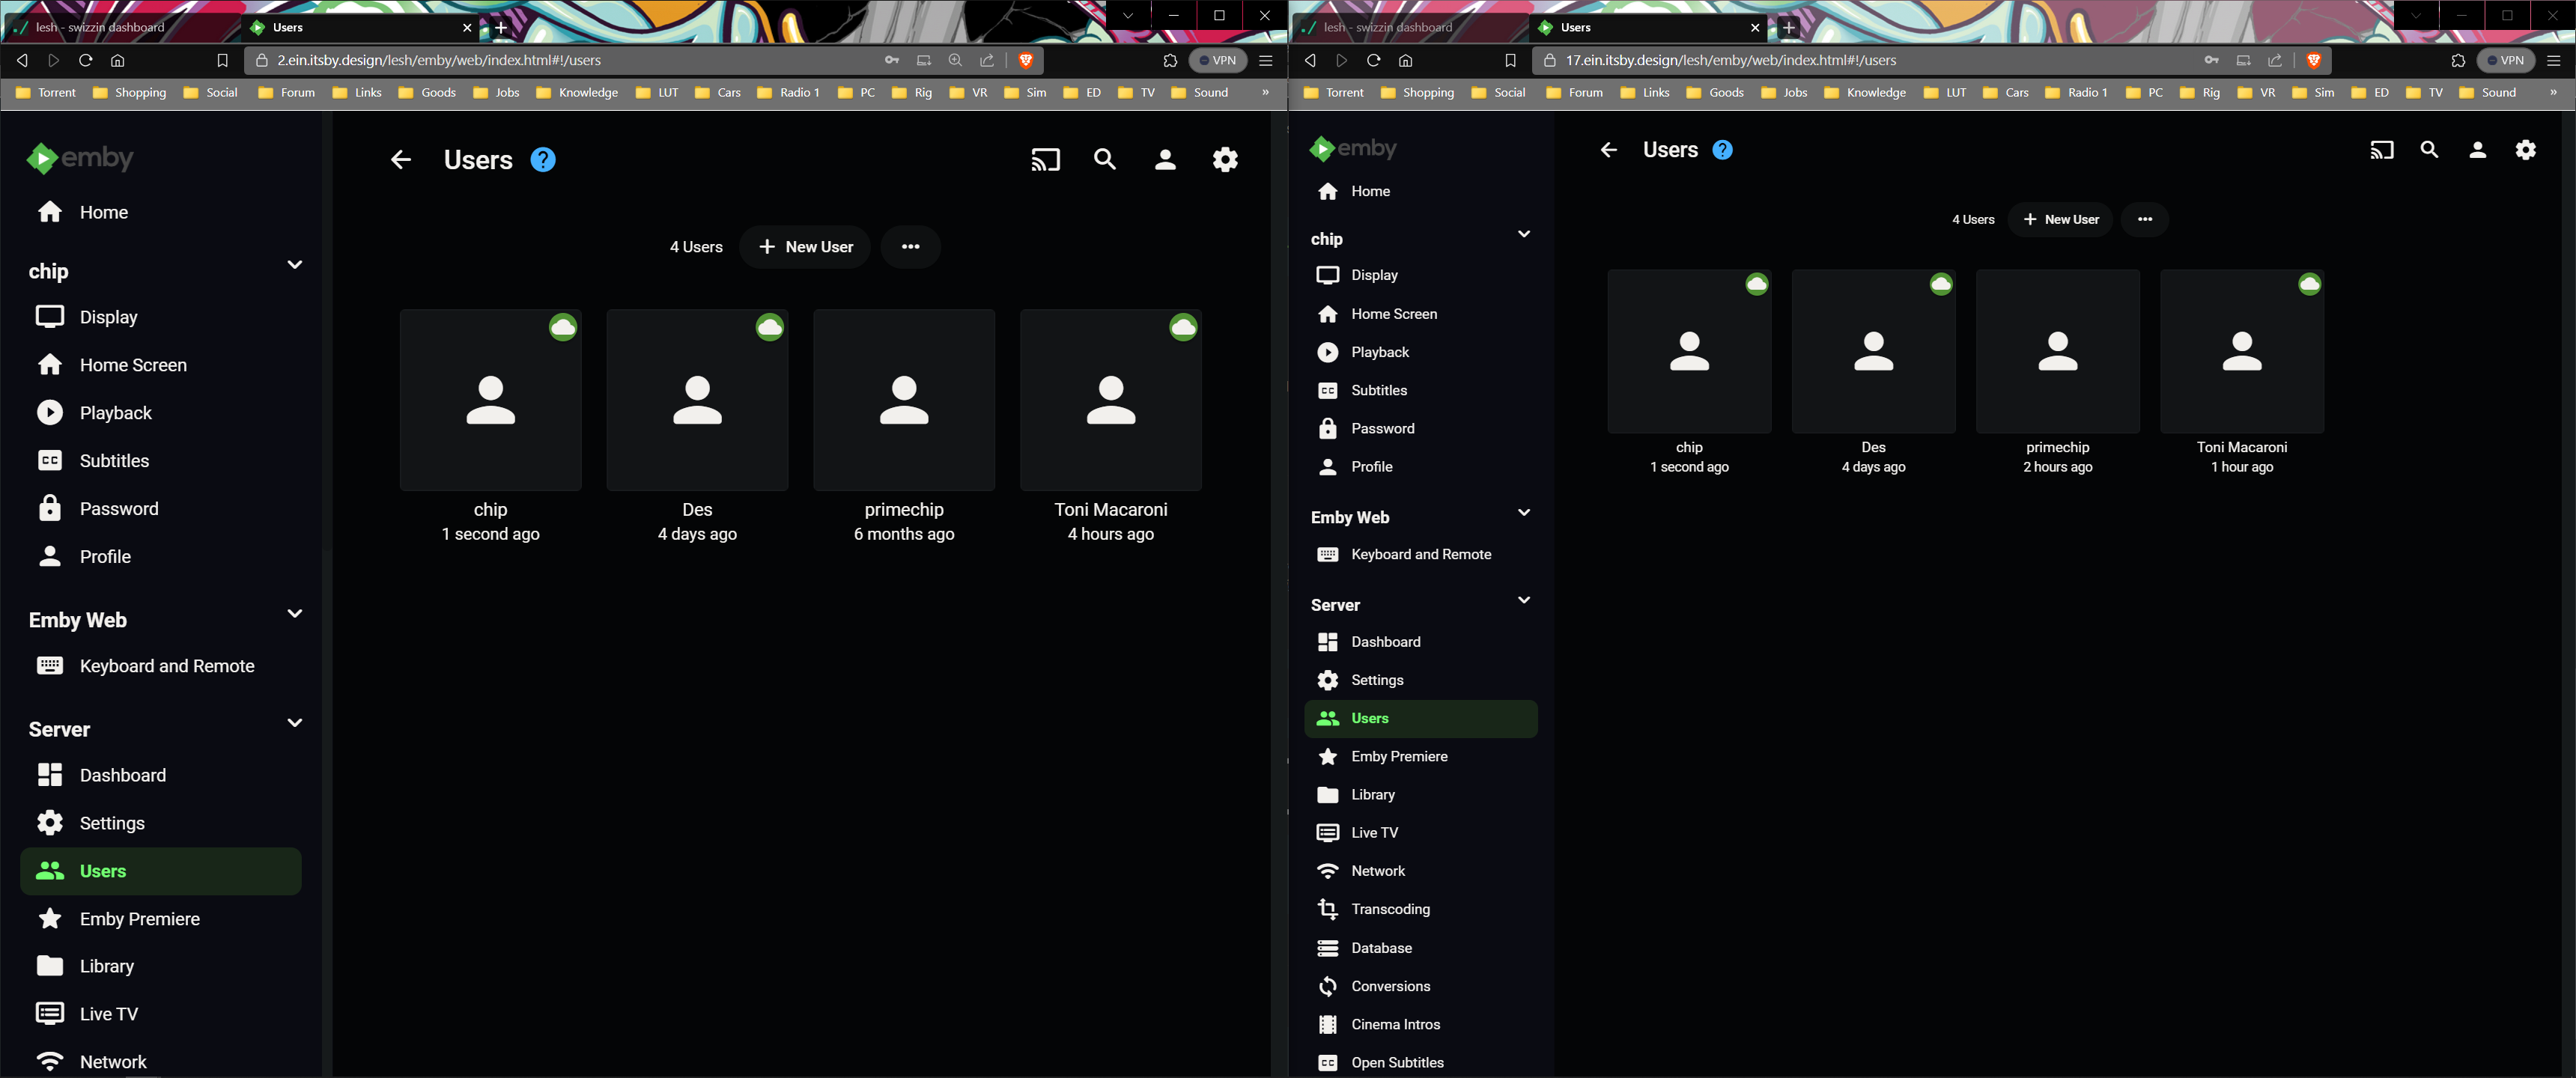Click the cast icon in left window
Screen dimensions: 2576x1078
tap(1045, 160)
